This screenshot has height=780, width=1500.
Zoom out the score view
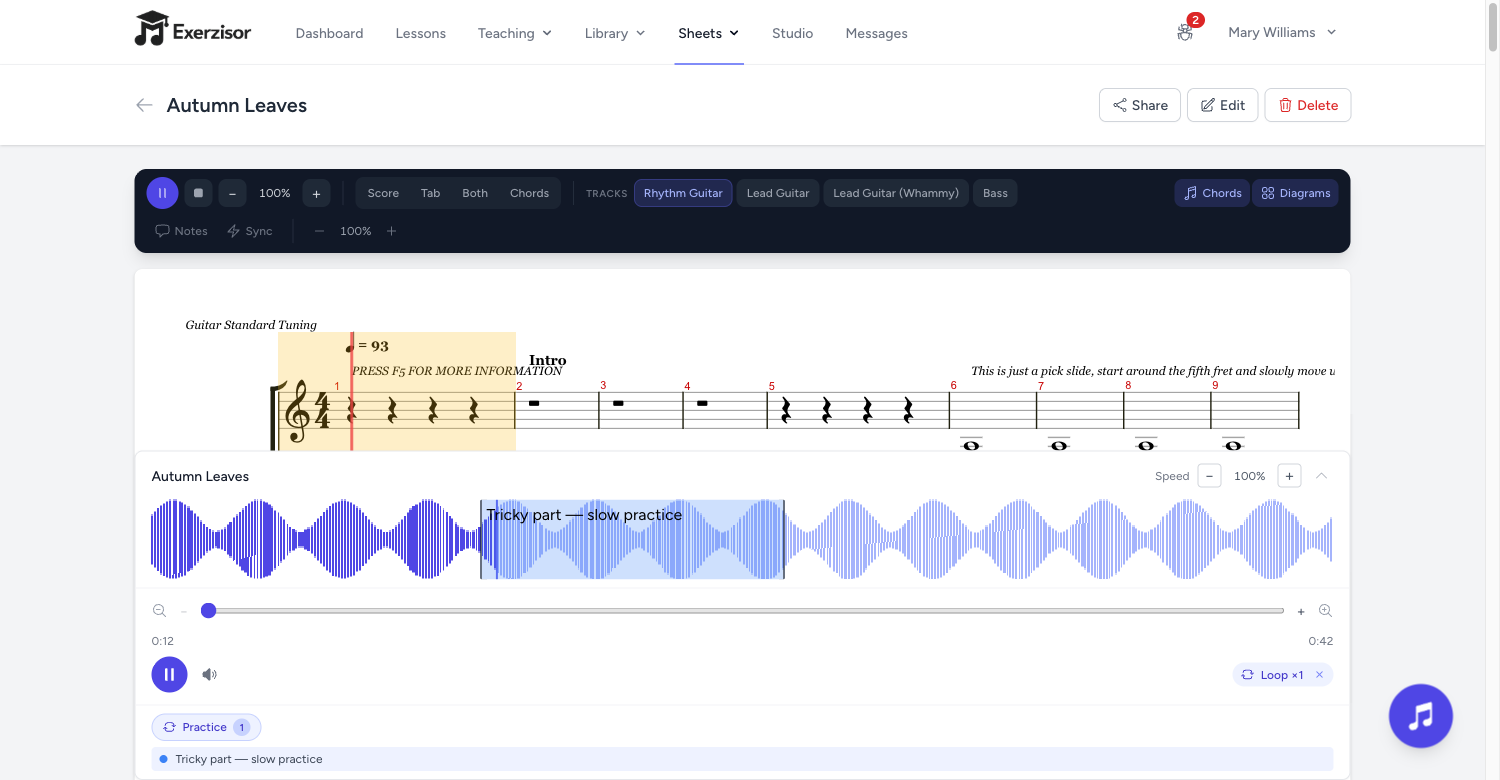(320, 231)
